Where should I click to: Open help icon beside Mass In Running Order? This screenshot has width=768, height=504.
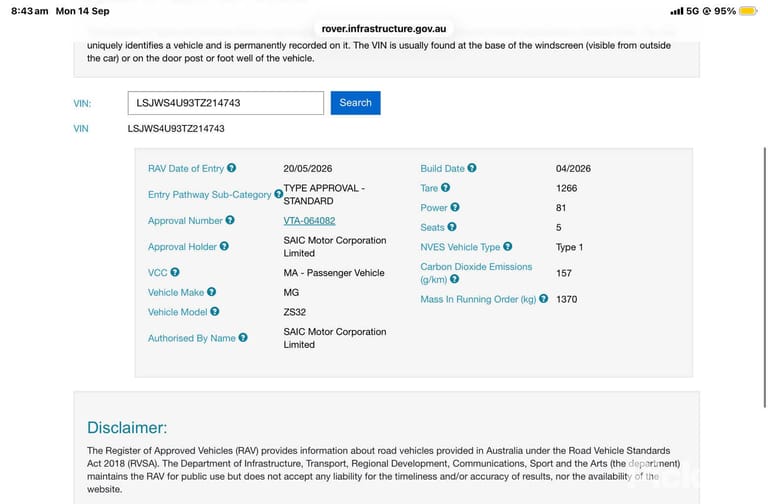tap(543, 299)
